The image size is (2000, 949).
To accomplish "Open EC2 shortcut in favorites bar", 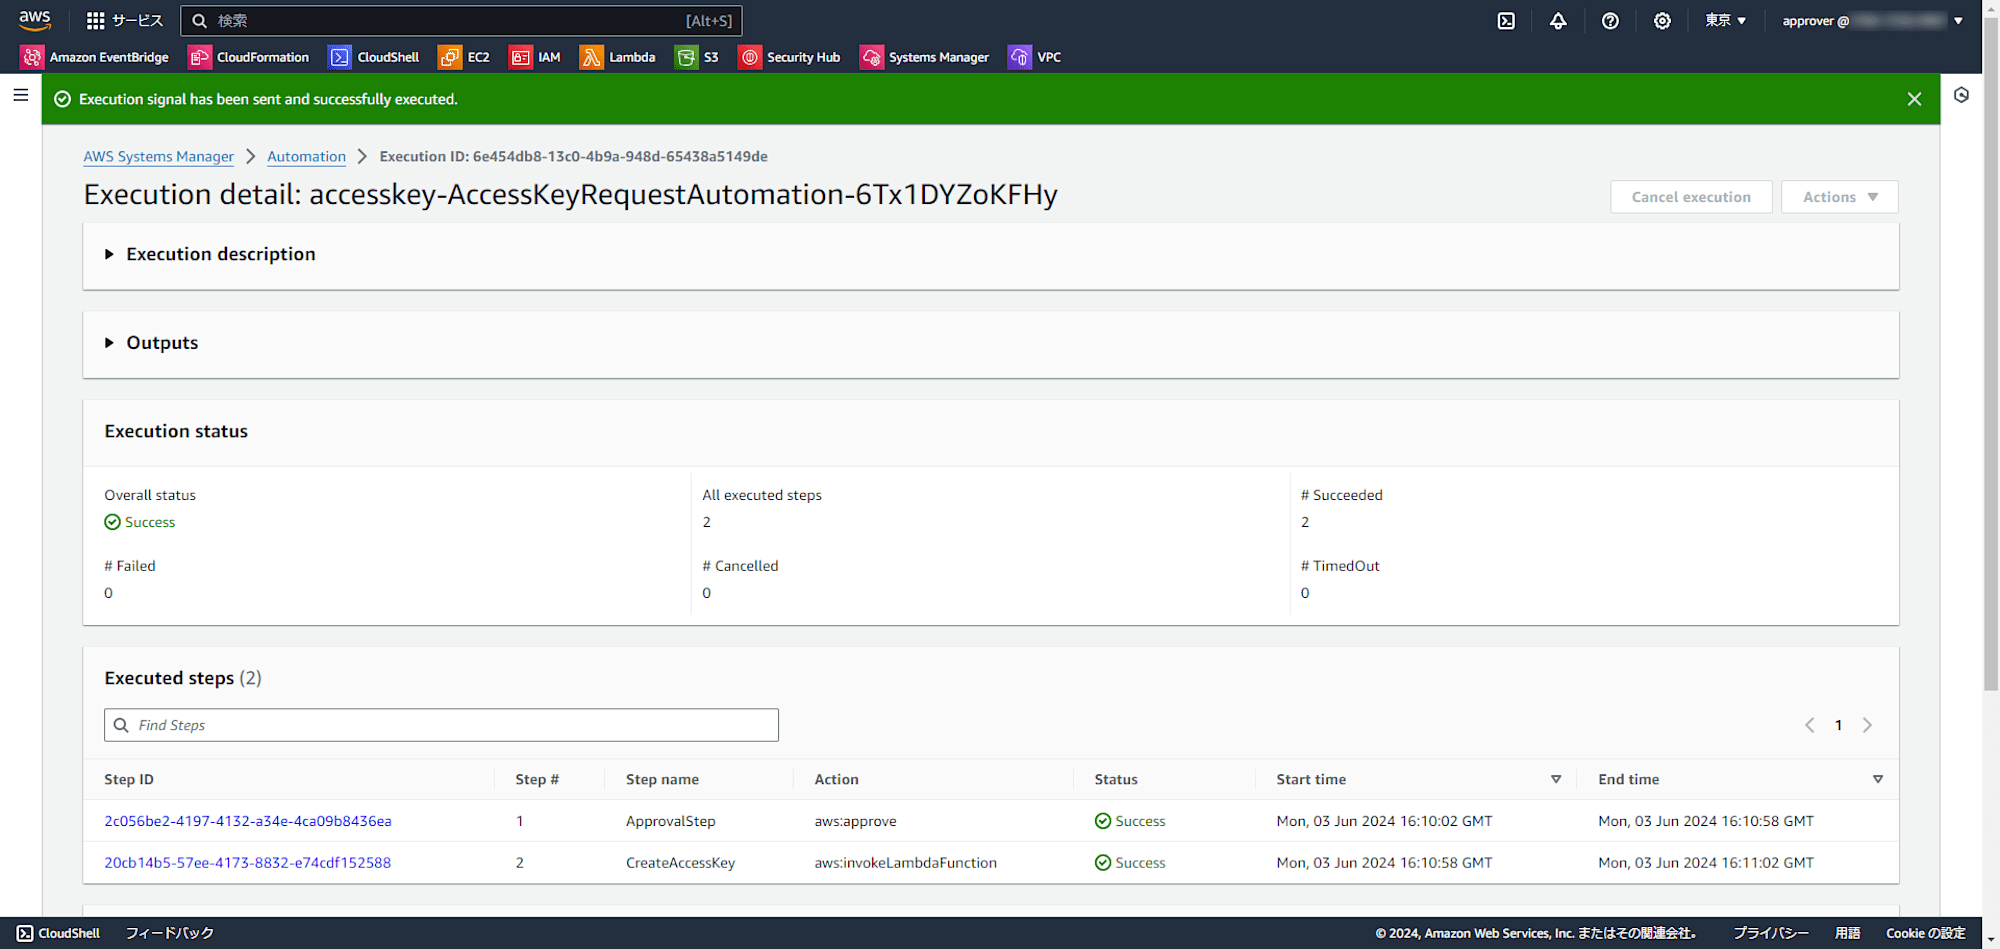I will pos(464,57).
